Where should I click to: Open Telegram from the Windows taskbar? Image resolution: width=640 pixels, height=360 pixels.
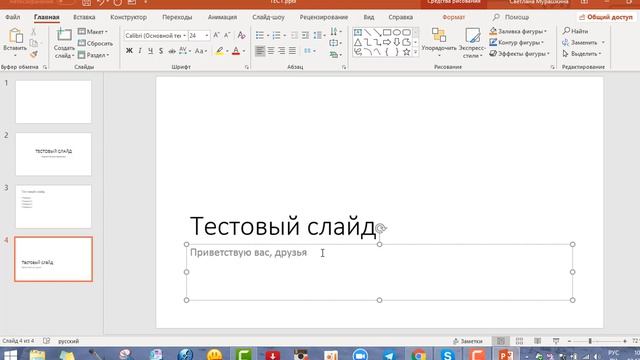click(389, 355)
